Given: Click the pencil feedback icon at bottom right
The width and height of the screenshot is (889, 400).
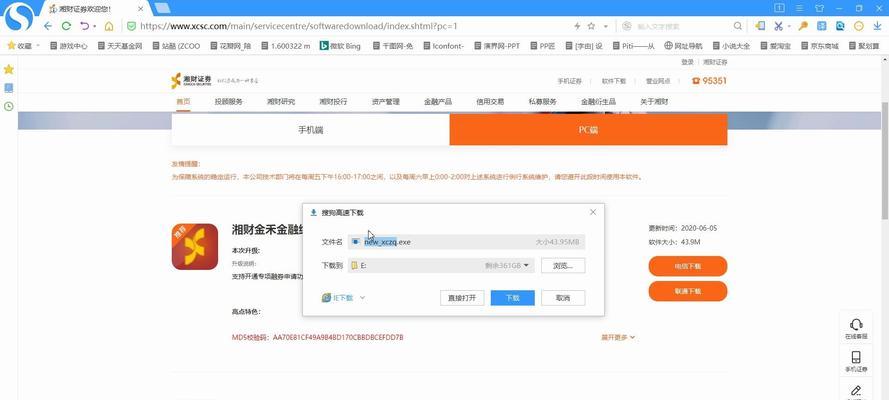Looking at the screenshot, I should [856, 390].
